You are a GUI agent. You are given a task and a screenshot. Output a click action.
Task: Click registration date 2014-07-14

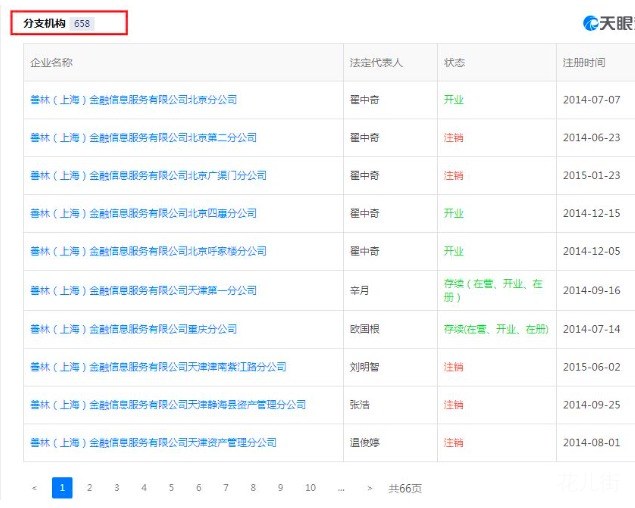[592, 329]
